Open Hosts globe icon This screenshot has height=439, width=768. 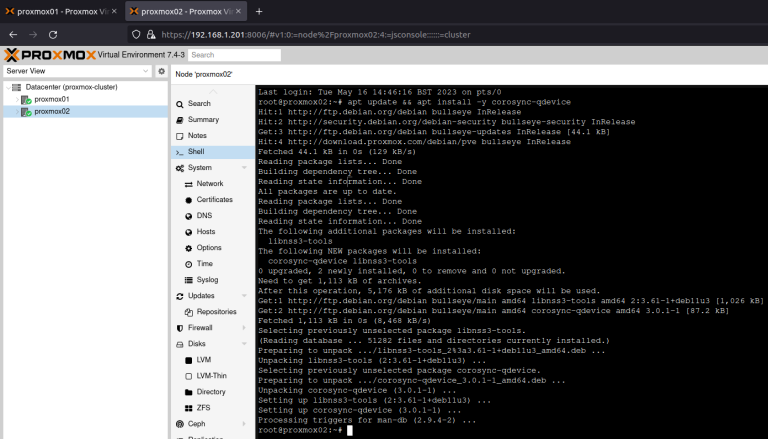(x=189, y=232)
